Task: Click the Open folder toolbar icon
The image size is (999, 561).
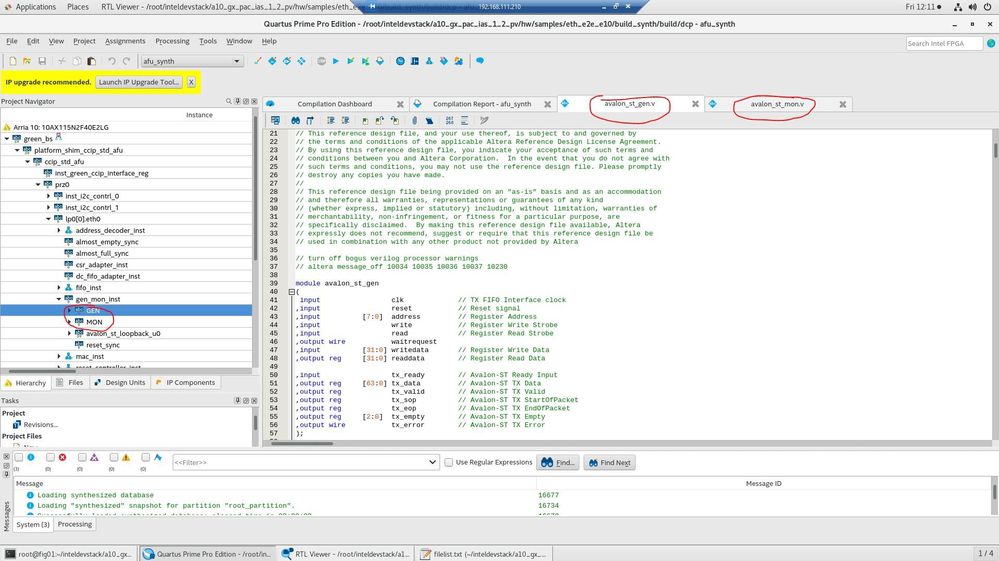Action: click(x=26, y=61)
